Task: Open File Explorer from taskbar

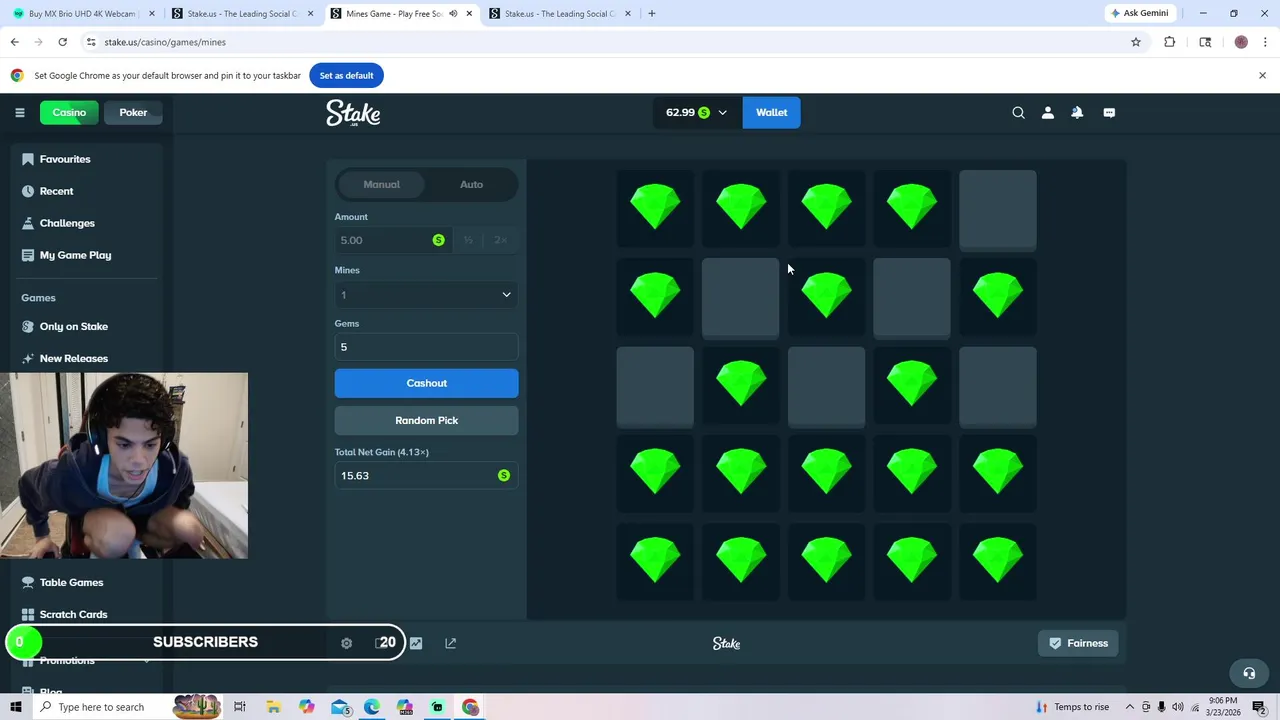Action: pos(273,707)
